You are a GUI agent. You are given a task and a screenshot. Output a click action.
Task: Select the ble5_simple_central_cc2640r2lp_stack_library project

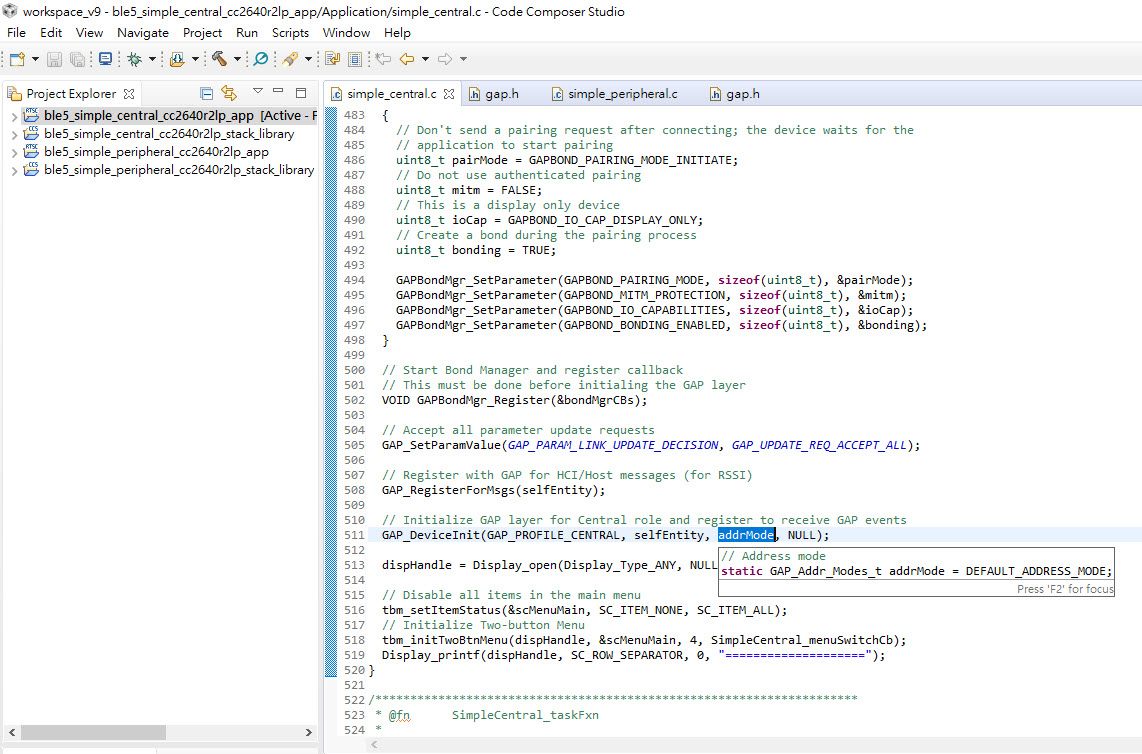coord(168,134)
